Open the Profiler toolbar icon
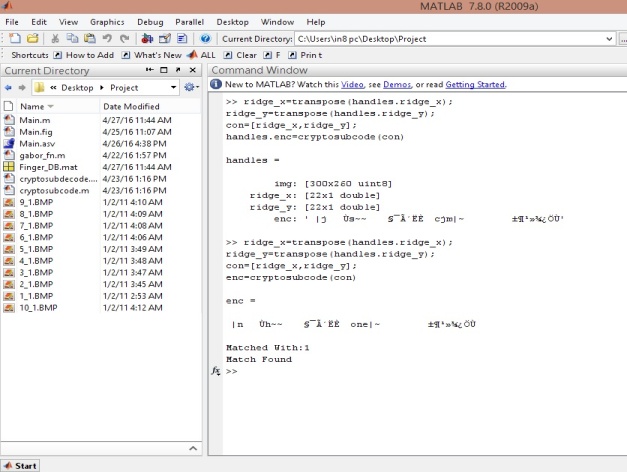This screenshot has height=472, width=627. [x=182, y=38]
